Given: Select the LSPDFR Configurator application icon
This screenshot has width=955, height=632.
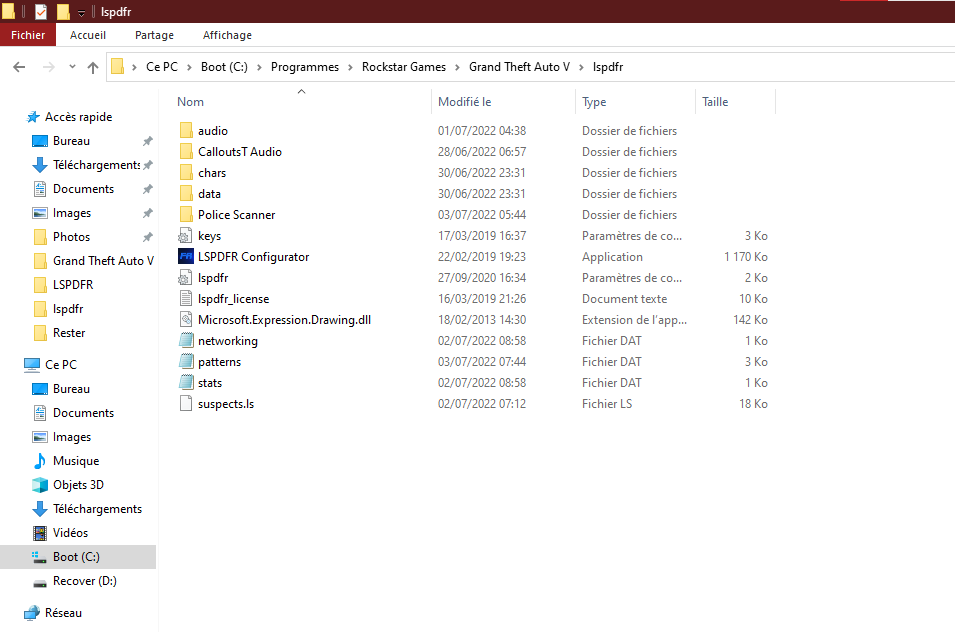Looking at the screenshot, I should (186, 256).
